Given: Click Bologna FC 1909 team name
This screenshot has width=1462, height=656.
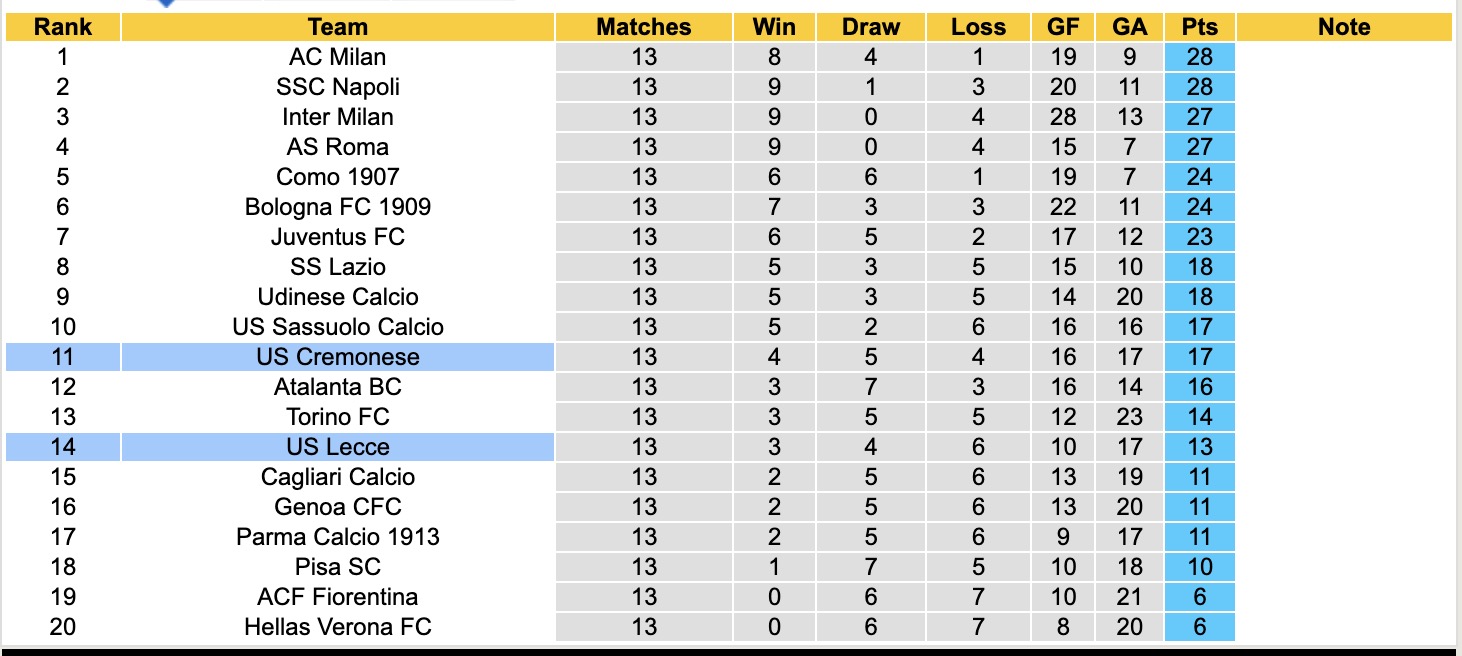Looking at the screenshot, I should tap(338, 207).
